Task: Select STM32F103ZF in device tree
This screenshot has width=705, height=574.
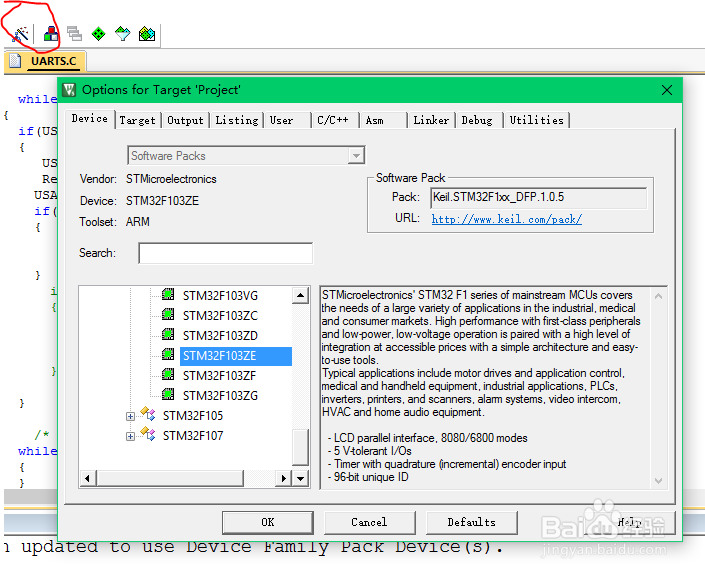Action: click(x=219, y=376)
